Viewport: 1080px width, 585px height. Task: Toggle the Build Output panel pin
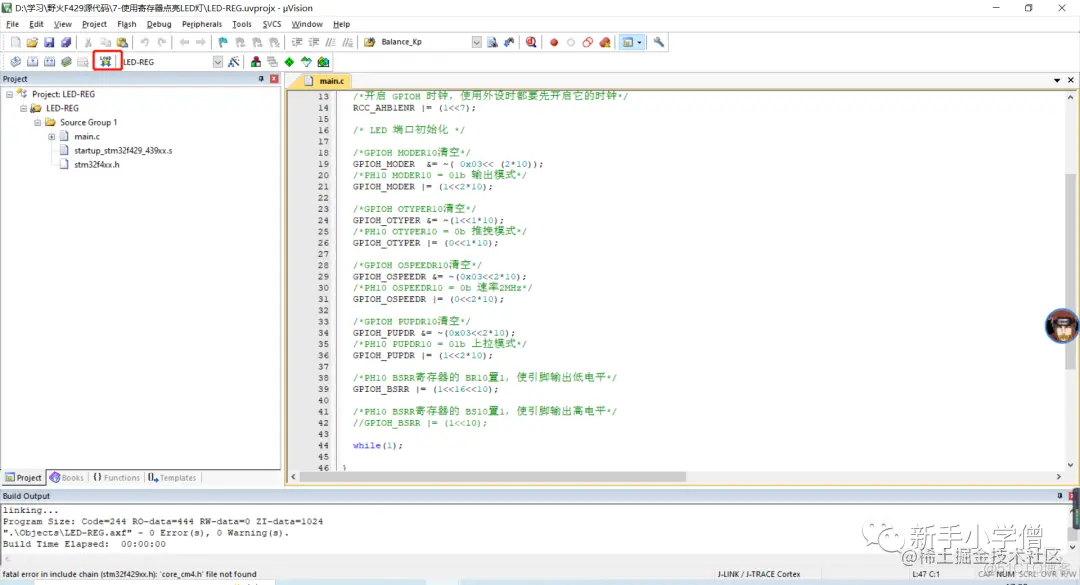(x=1059, y=495)
